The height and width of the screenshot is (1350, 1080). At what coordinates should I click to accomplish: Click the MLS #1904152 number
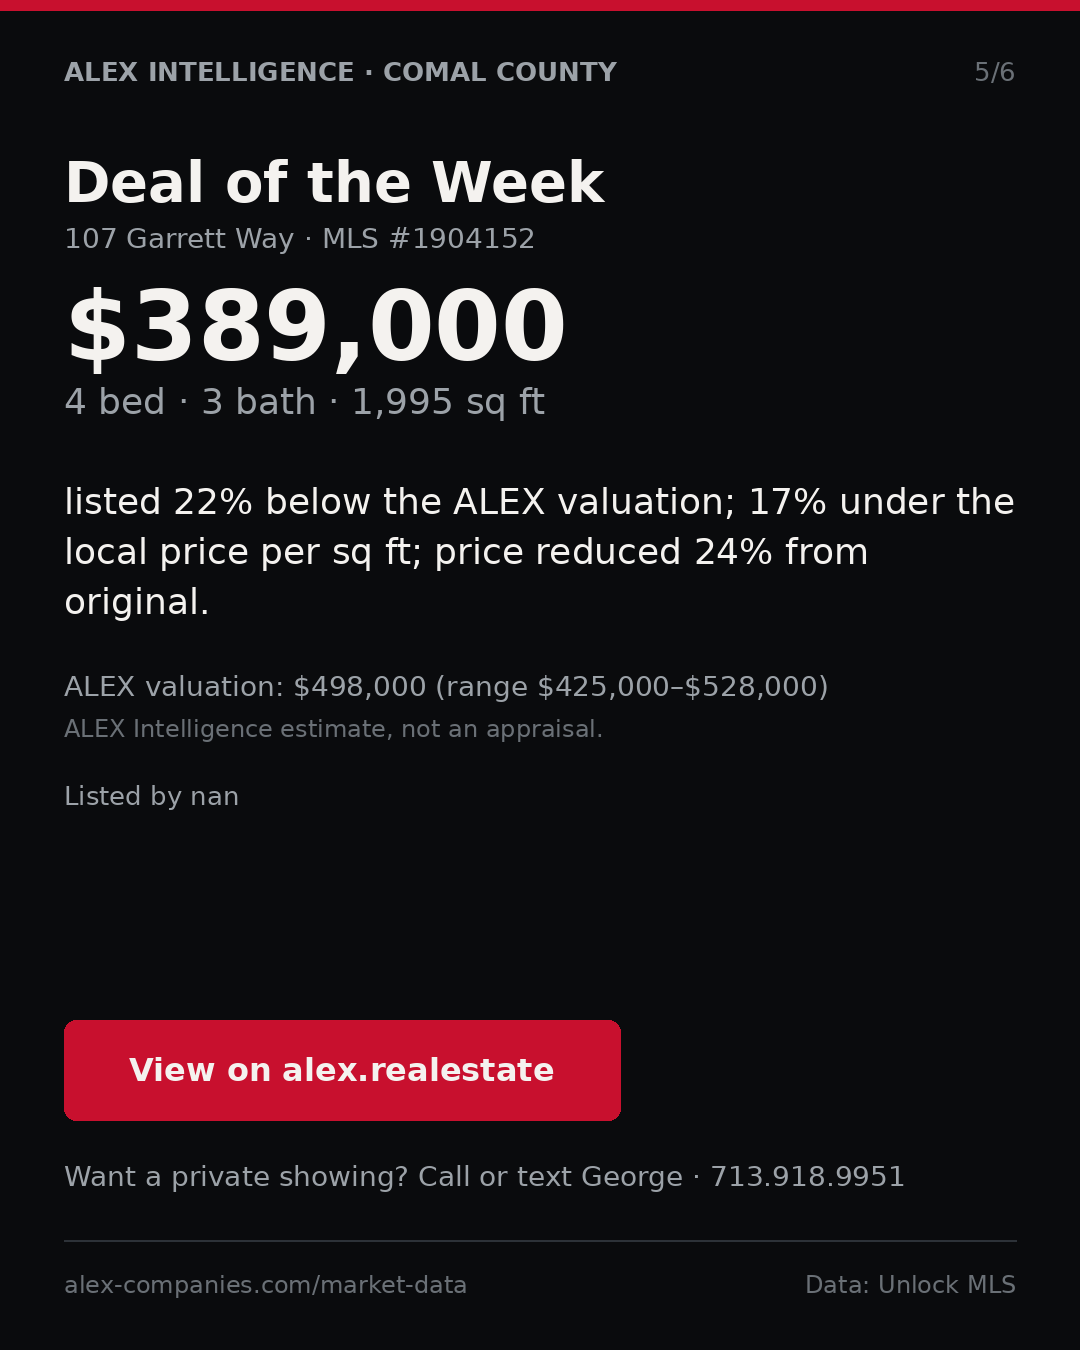tap(428, 239)
